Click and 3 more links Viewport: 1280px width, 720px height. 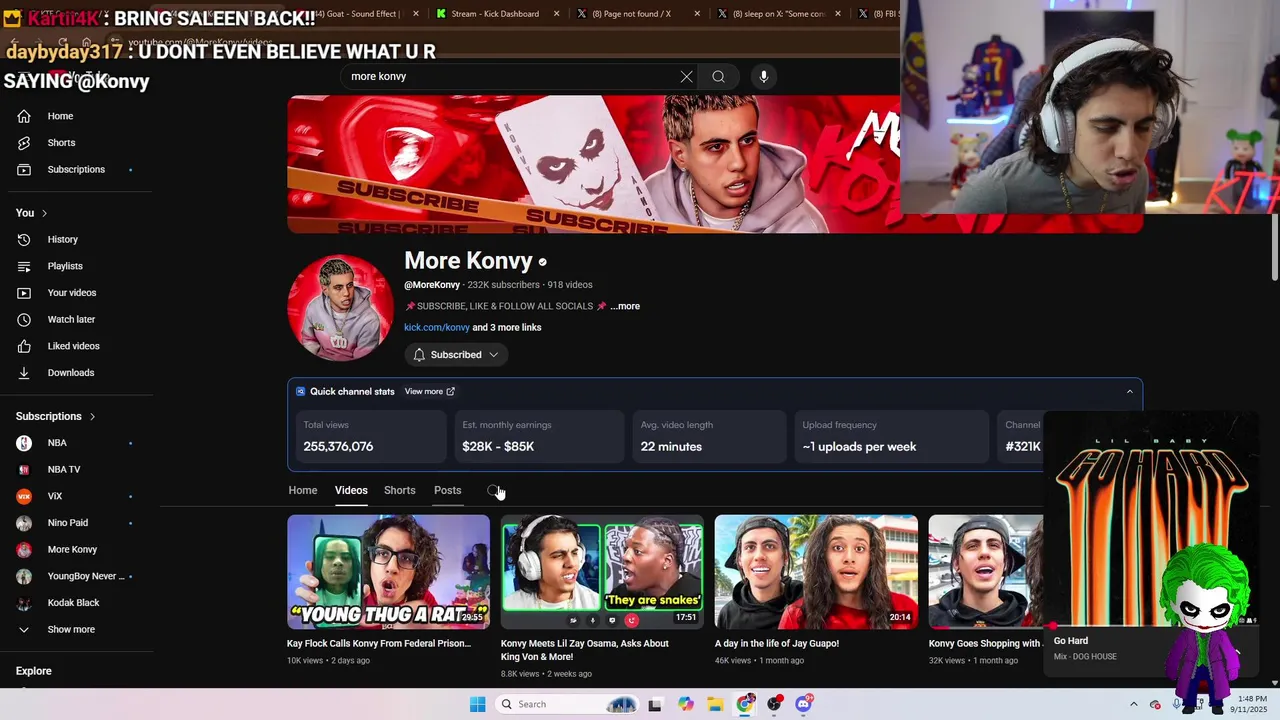[x=507, y=328]
